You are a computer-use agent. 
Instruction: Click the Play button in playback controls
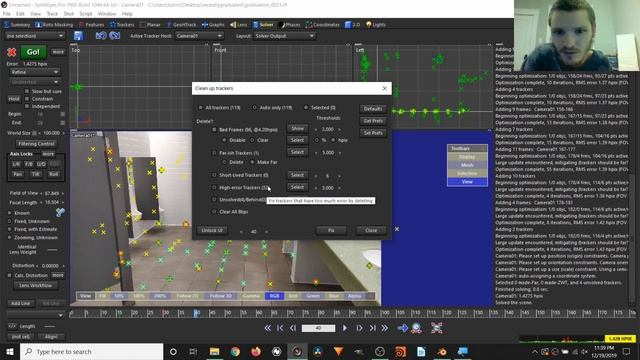click(344, 328)
